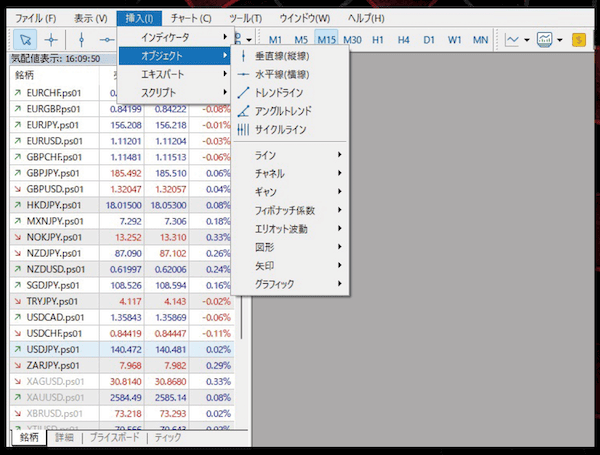600x455 pixels.
Task: Expand the ライン submenu
Action: (290, 155)
